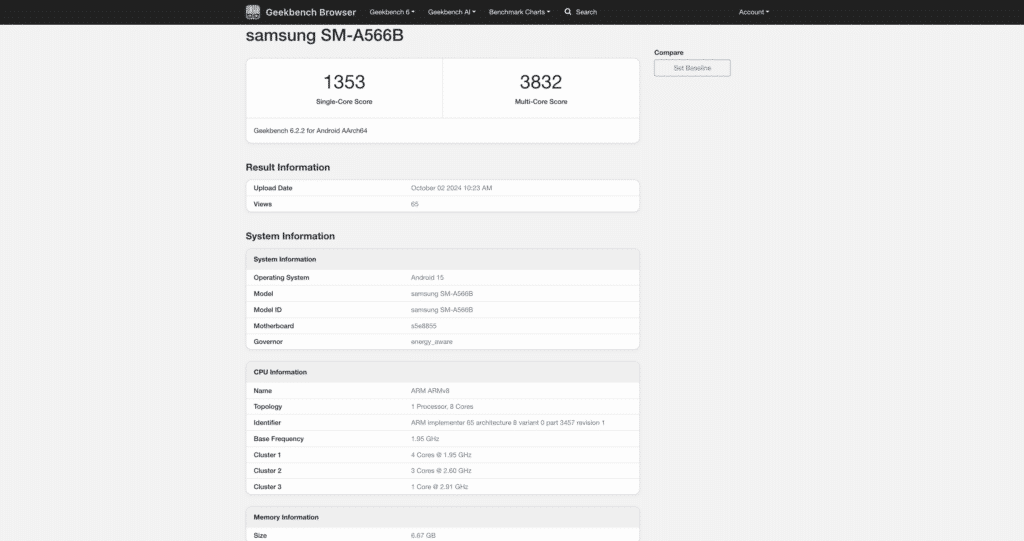The height and width of the screenshot is (541, 1024).
Task: Click the Upload Date value October 02 2024
Action: (x=451, y=188)
